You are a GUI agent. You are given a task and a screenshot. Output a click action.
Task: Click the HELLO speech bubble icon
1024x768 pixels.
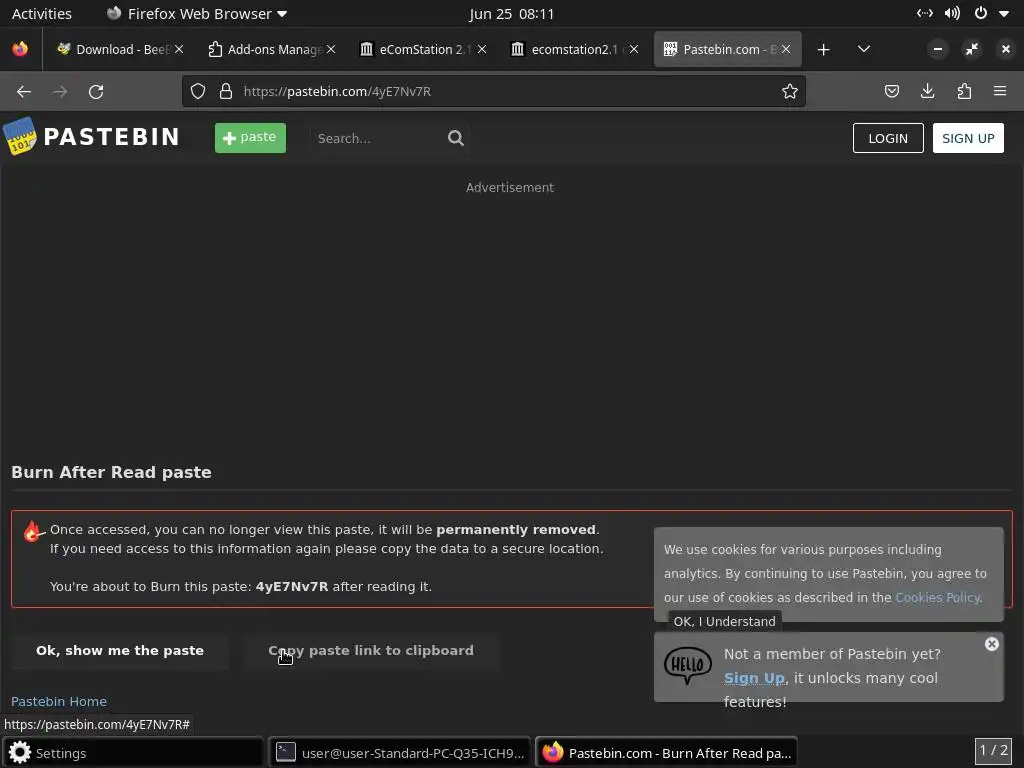pyautogui.click(x=688, y=665)
